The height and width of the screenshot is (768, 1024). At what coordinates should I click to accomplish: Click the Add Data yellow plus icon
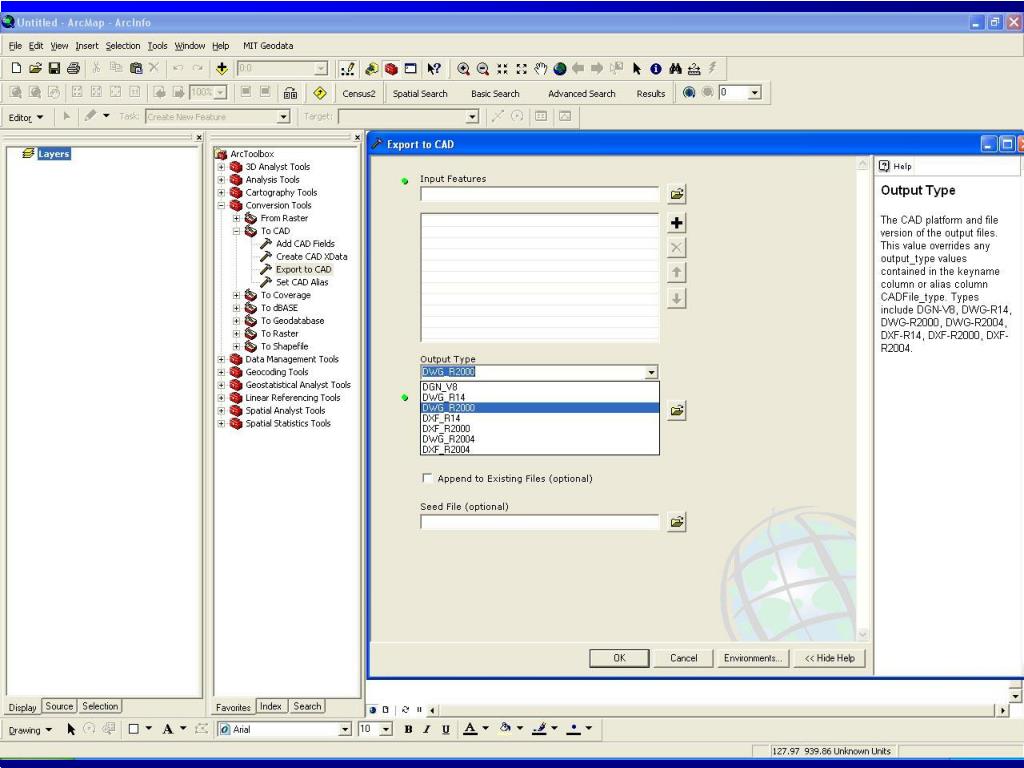click(x=222, y=68)
